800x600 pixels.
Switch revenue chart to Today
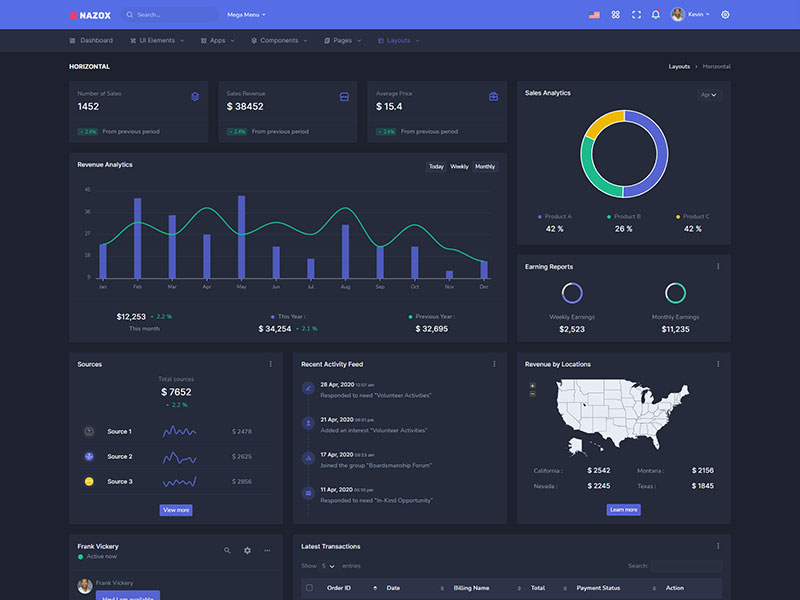[436, 167]
